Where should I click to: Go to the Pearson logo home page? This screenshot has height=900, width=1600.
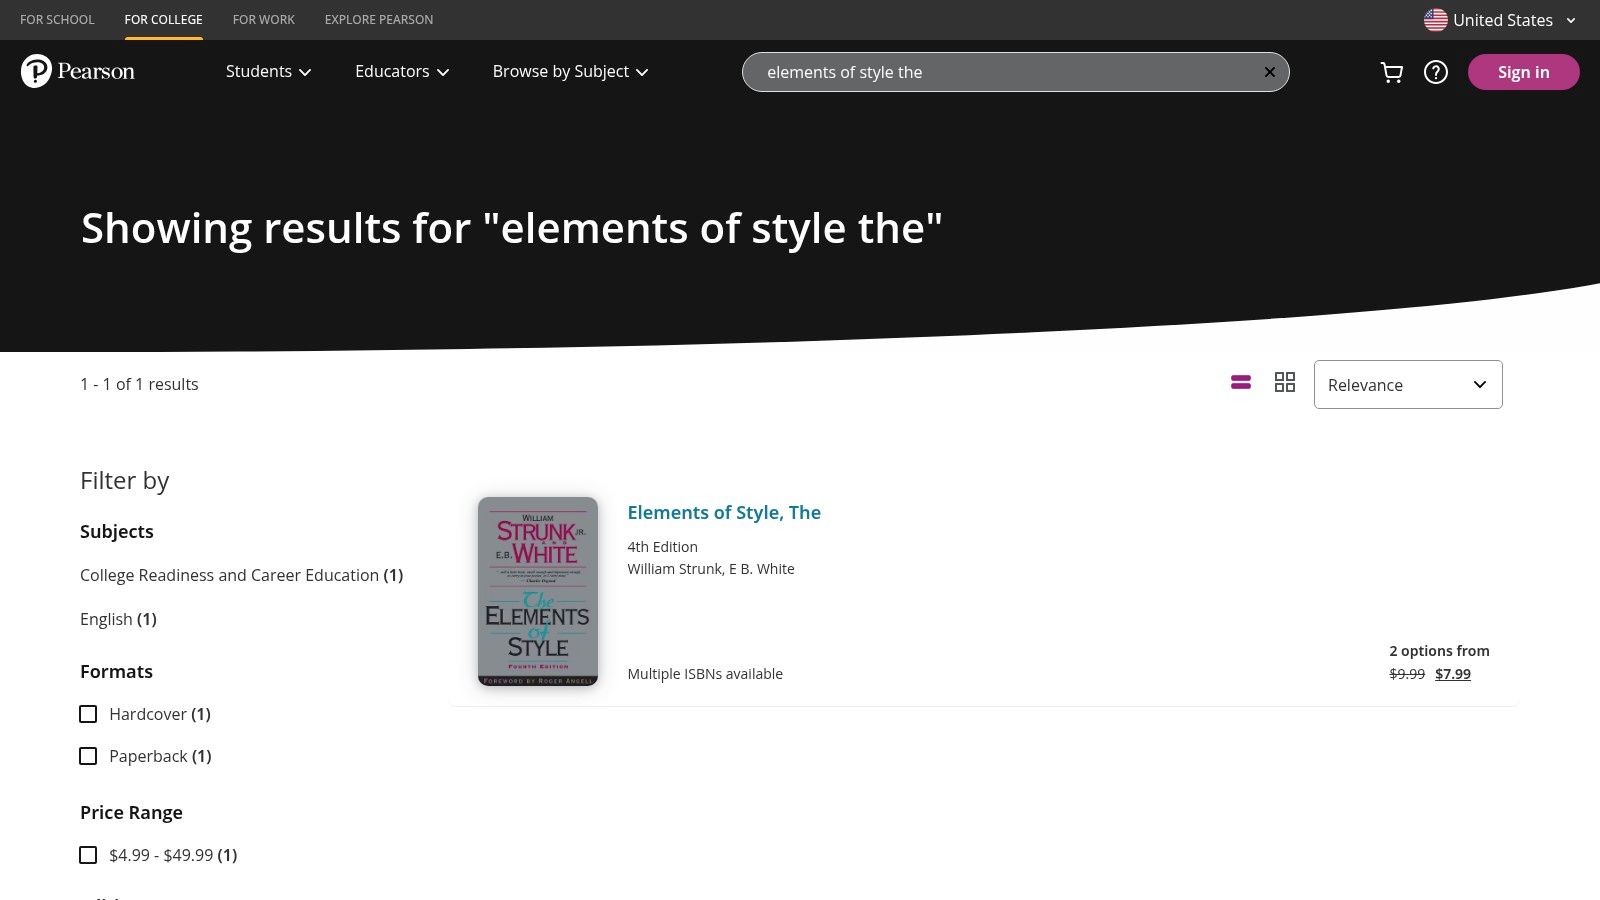click(x=77, y=71)
